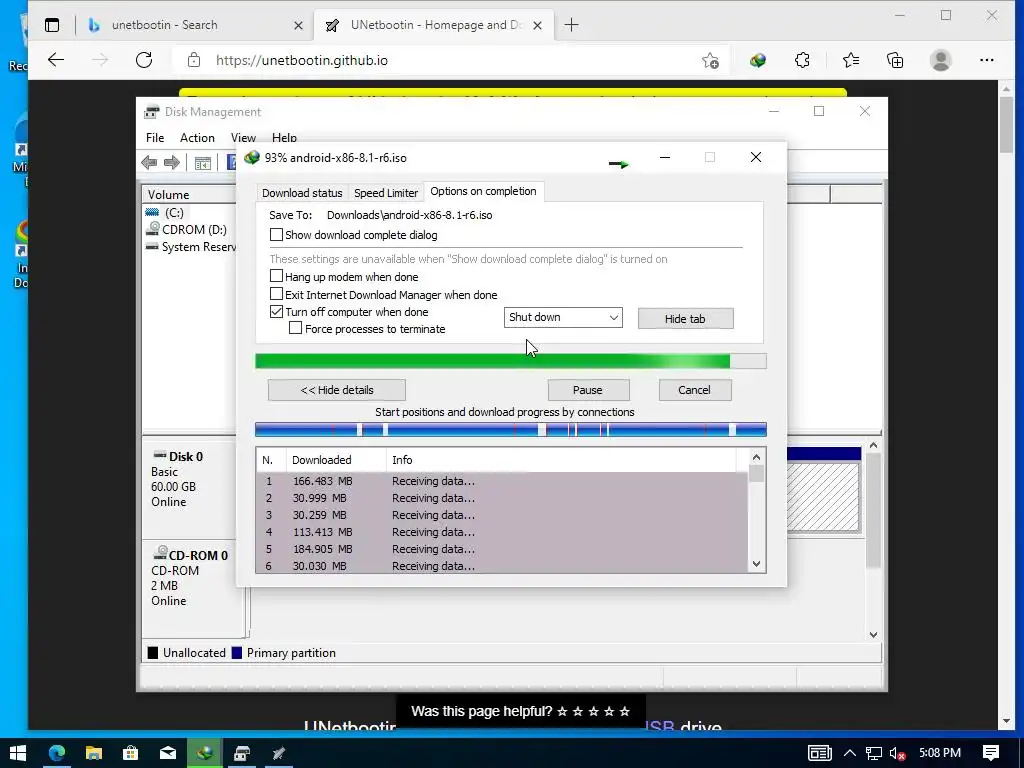Cancel the download
Image resolution: width=1024 pixels, height=768 pixels.
point(694,390)
